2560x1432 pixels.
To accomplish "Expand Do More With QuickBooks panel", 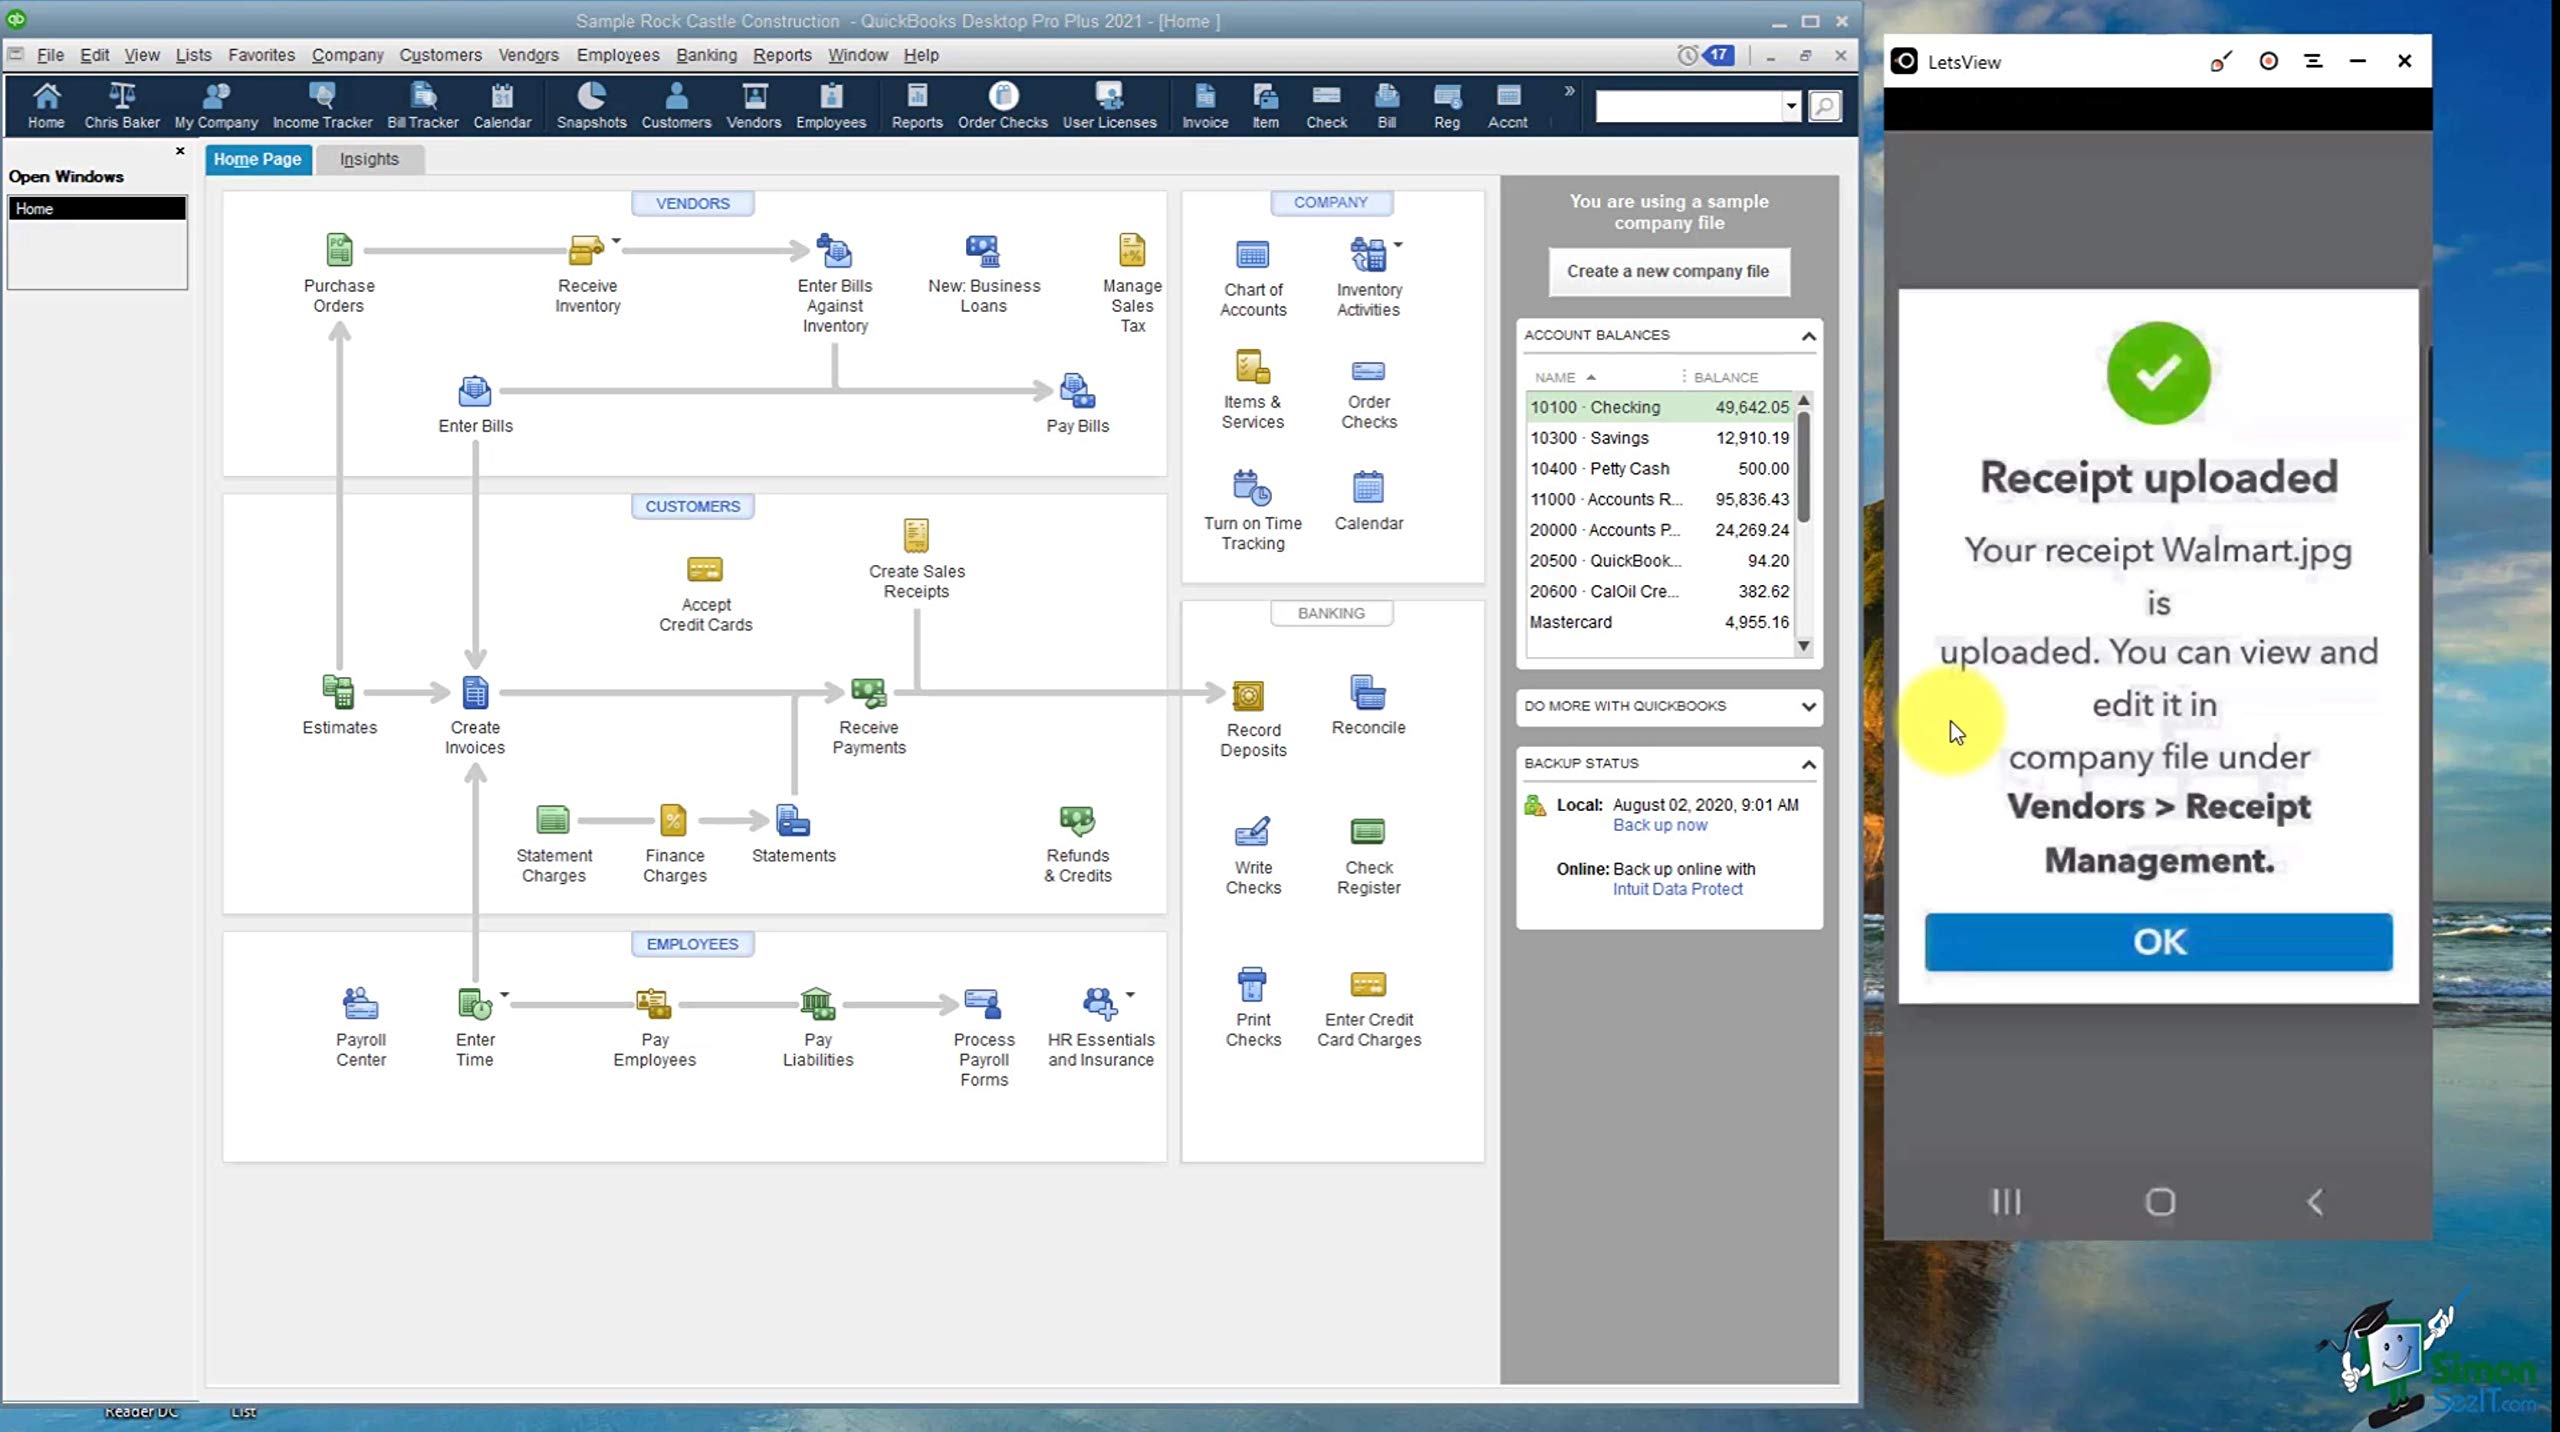I will [1808, 706].
